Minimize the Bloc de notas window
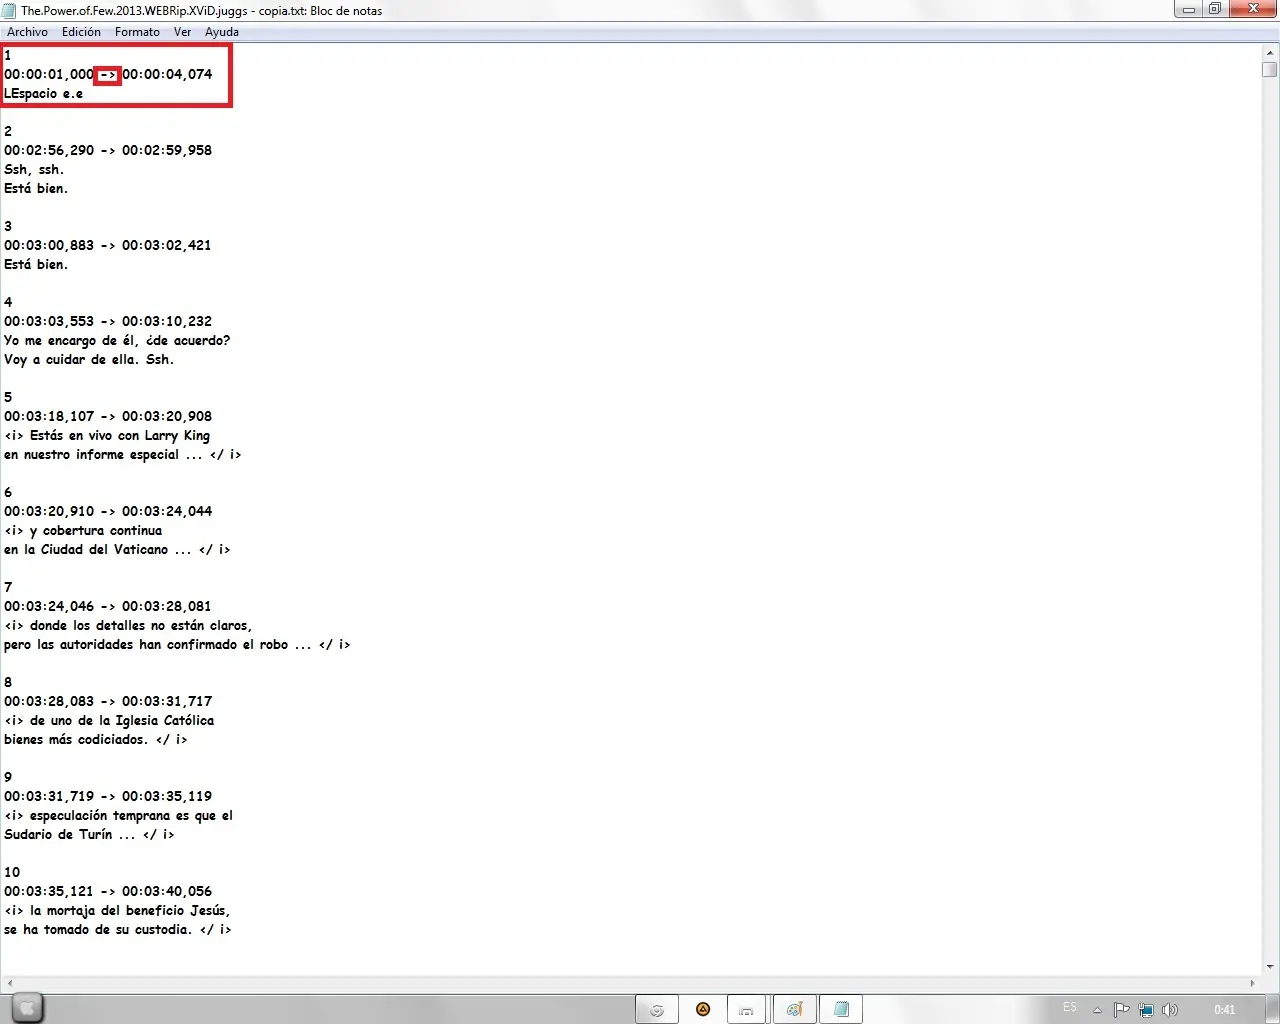The width and height of the screenshot is (1280, 1024). coord(1188,10)
